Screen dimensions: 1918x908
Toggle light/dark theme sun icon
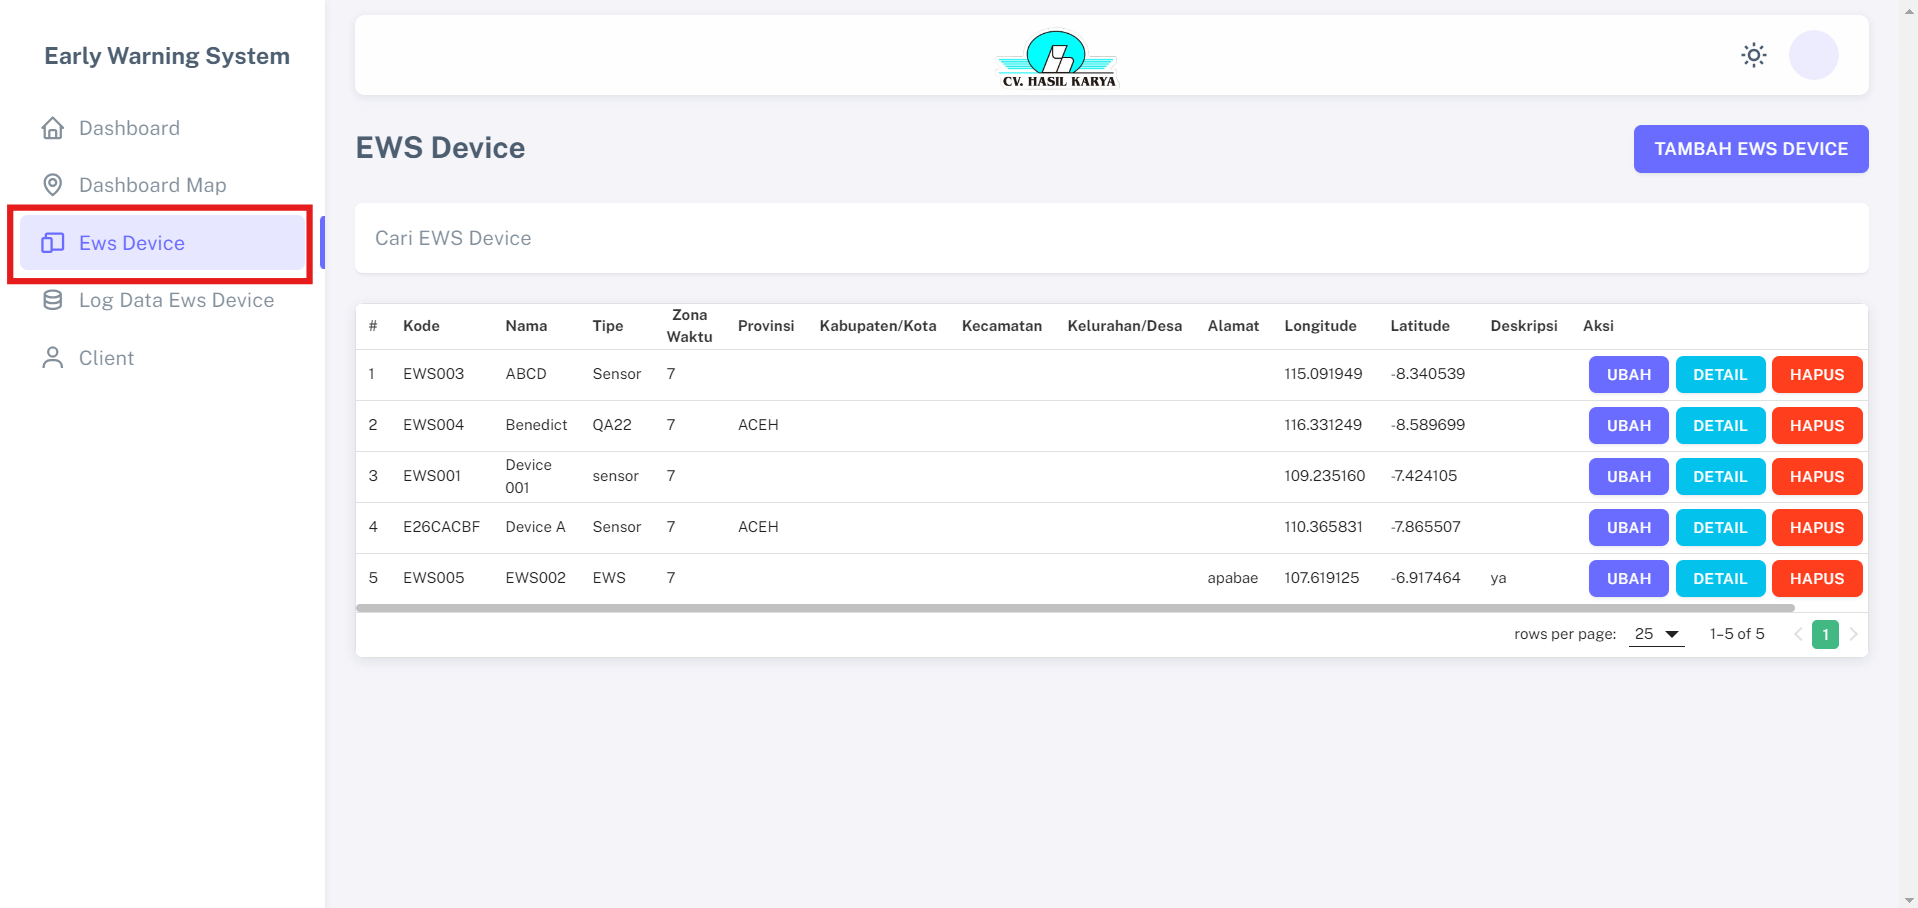tap(1753, 55)
